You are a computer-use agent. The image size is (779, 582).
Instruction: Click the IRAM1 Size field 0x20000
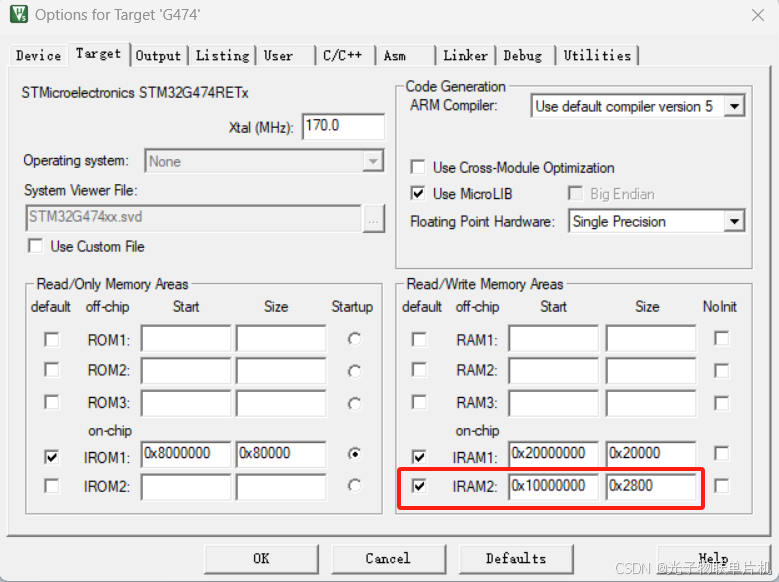point(651,454)
